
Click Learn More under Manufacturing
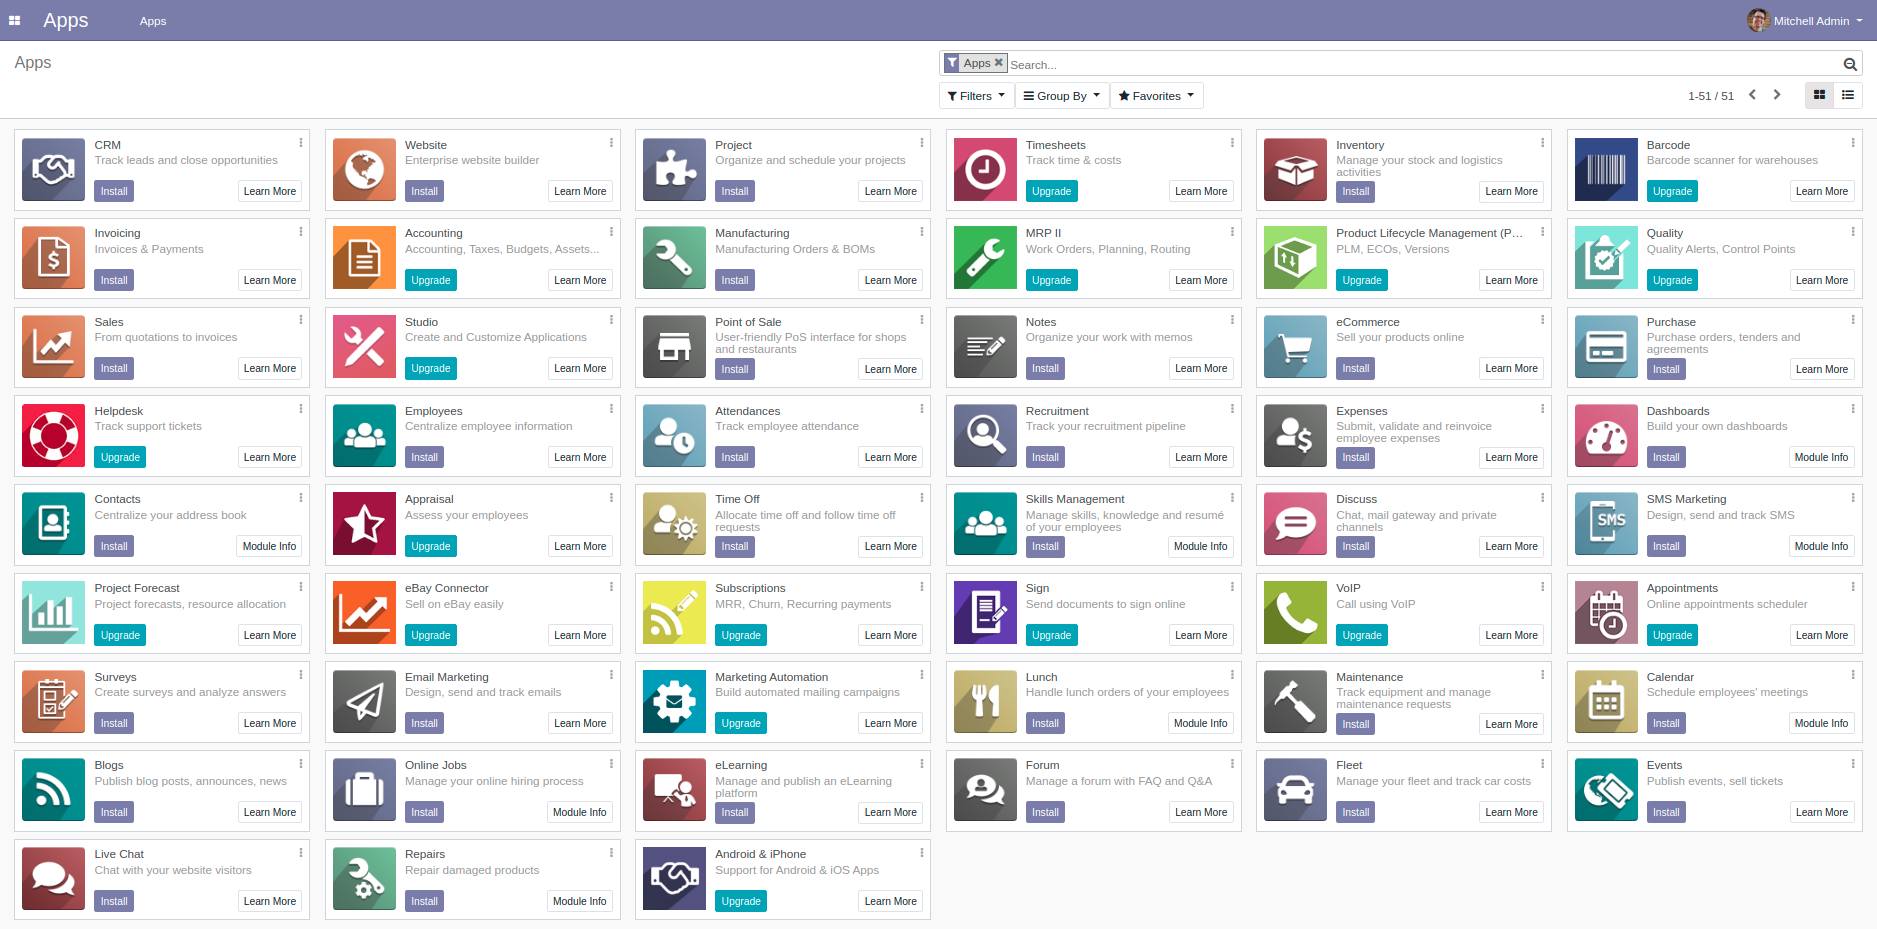pyautogui.click(x=890, y=280)
